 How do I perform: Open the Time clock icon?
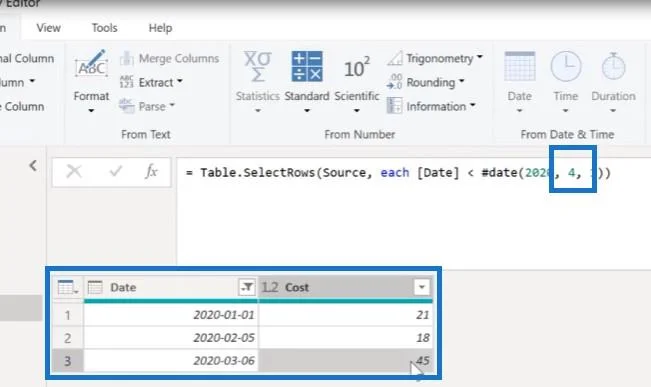[x=565, y=66]
